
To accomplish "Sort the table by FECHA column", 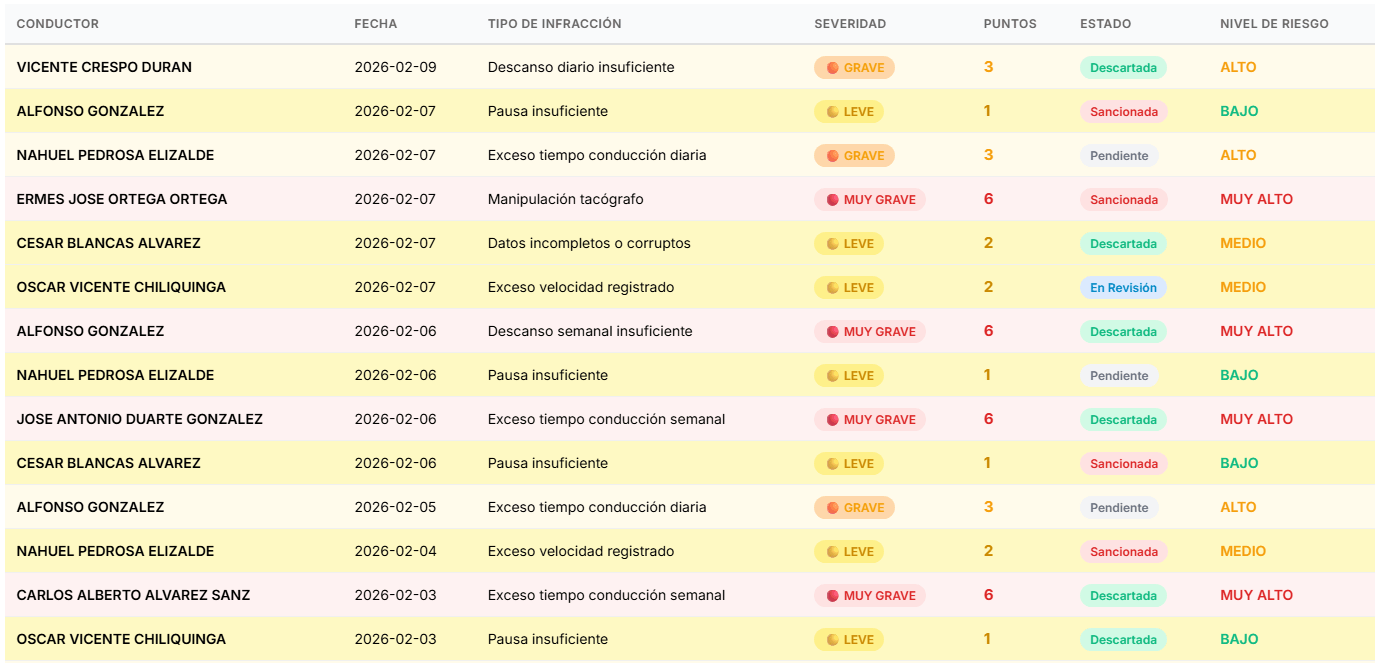I will coord(375,24).
